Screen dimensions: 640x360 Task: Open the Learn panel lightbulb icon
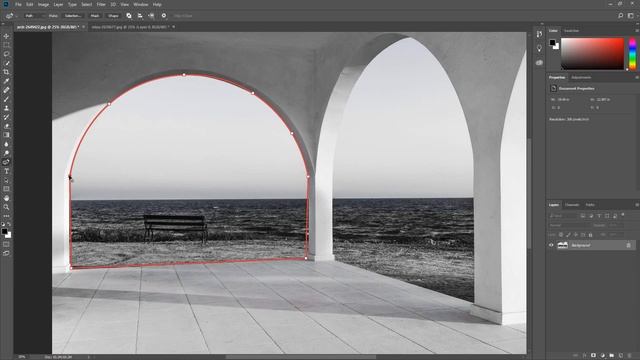tap(539, 48)
